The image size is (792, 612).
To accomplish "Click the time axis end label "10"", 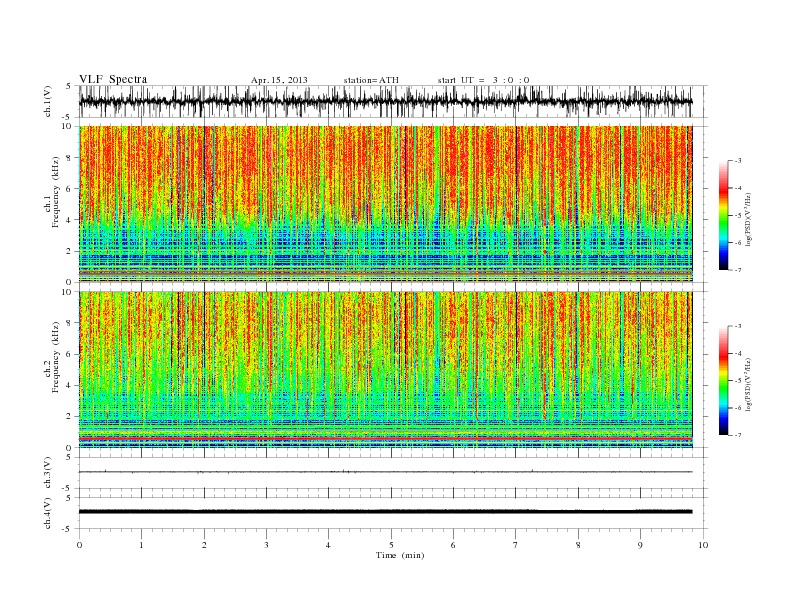I will [x=703, y=545].
